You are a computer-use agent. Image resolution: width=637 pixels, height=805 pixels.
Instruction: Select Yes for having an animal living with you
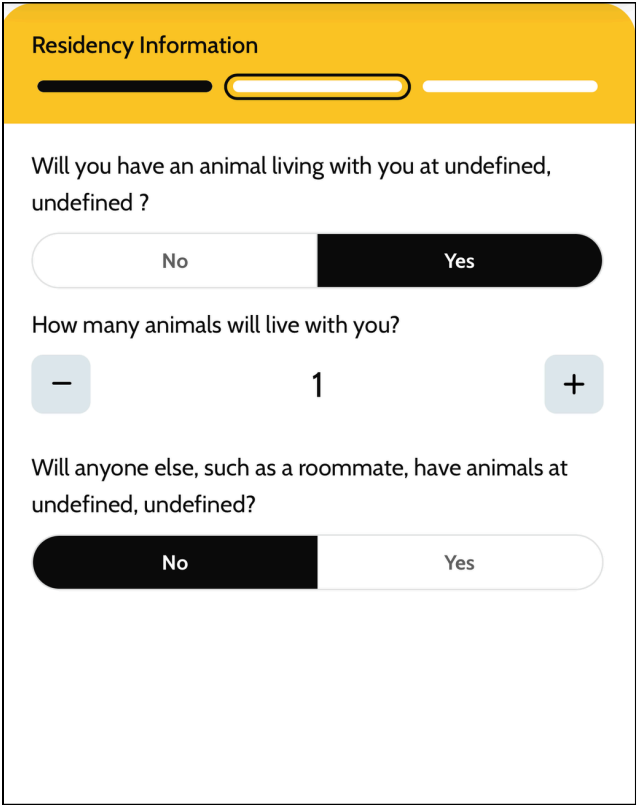(459, 261)
